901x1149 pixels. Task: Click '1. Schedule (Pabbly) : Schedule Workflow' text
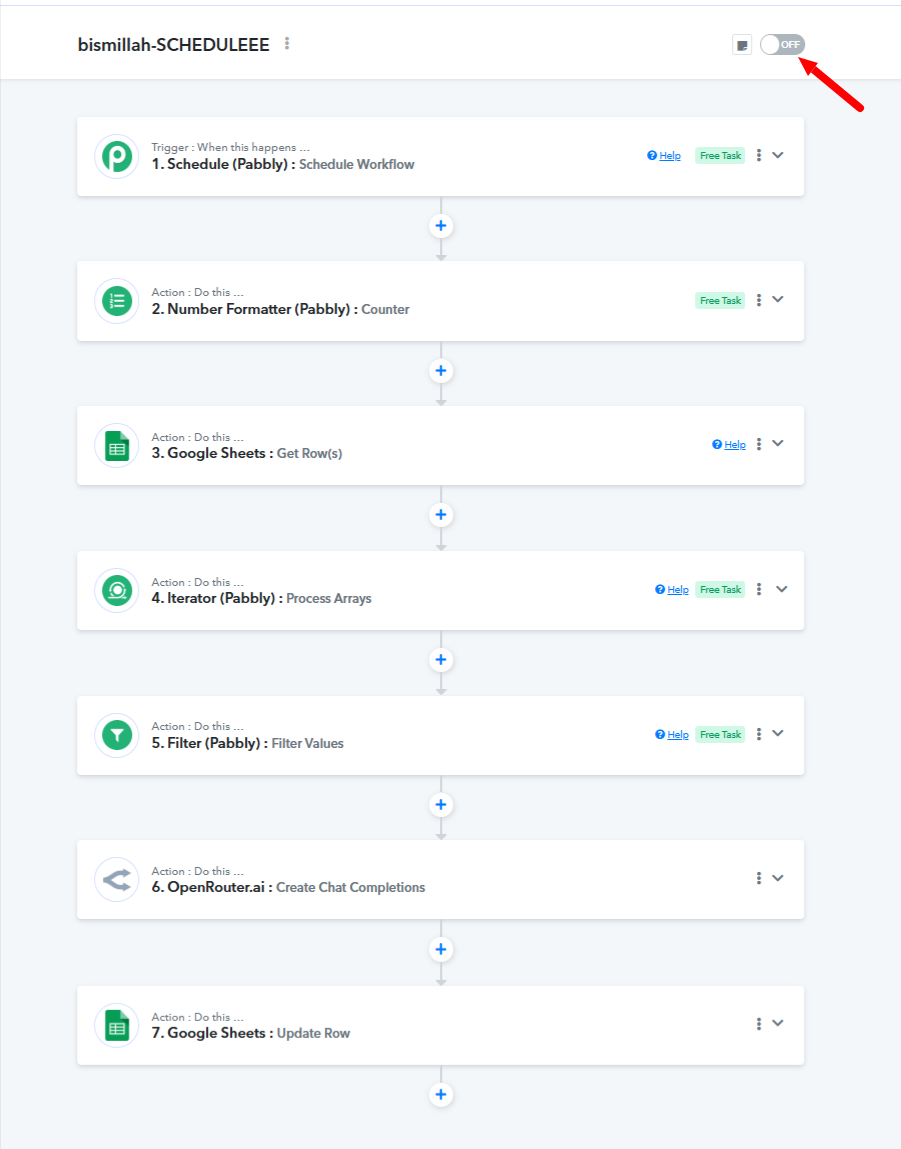[283, 165]
